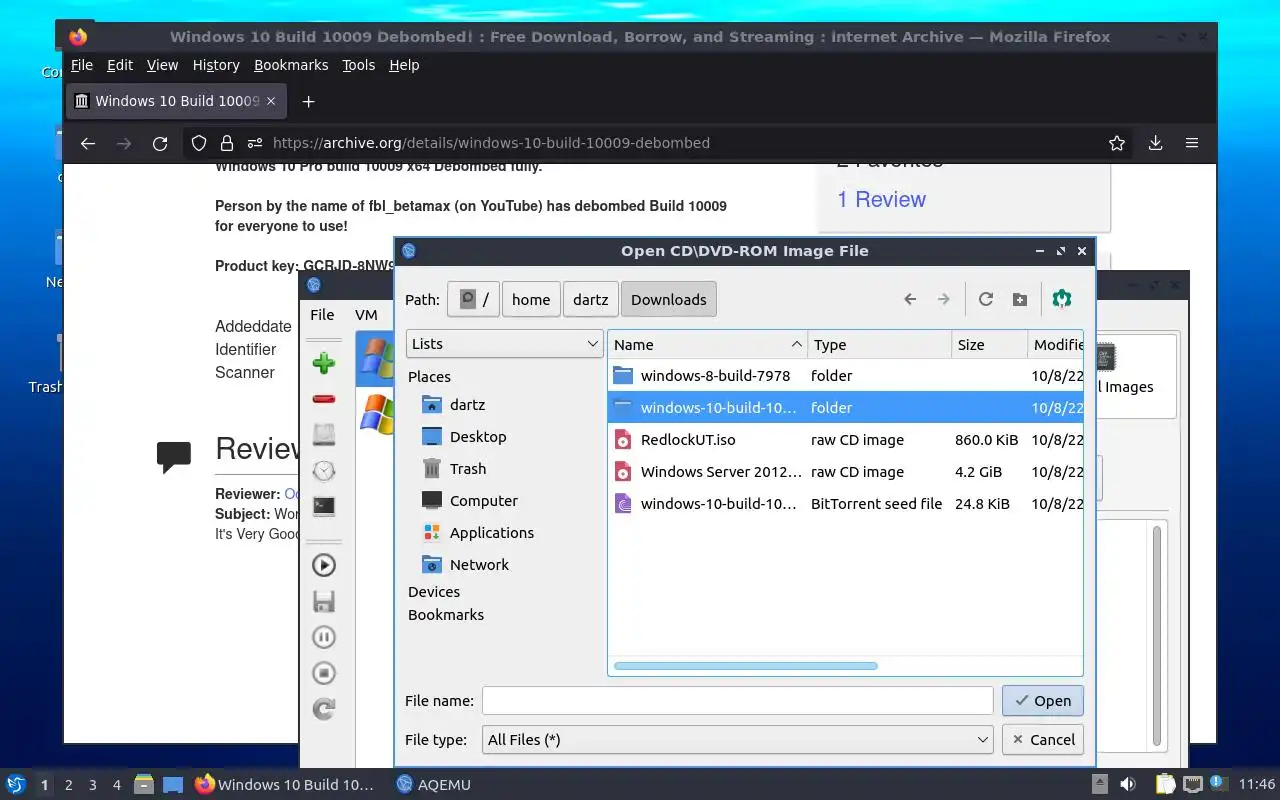Click the '1 Review' link on archive page
This screenshot has width=1280, height=800.
click(x=881, y=199)
